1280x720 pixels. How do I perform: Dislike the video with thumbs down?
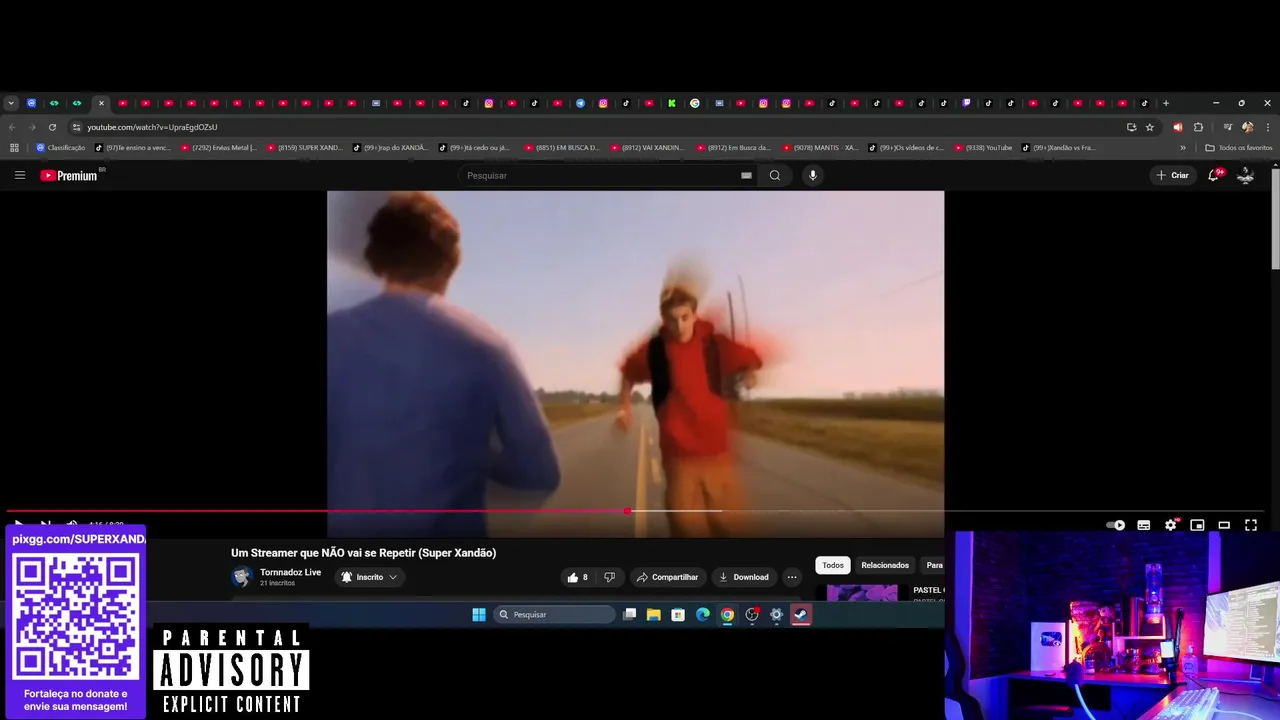[x=610, y=577]
